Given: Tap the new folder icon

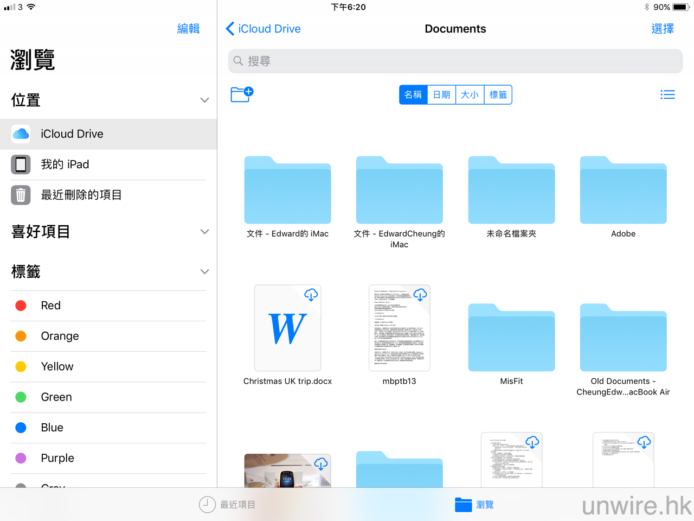Looking at the screenshot, I should tap(242, 94).
